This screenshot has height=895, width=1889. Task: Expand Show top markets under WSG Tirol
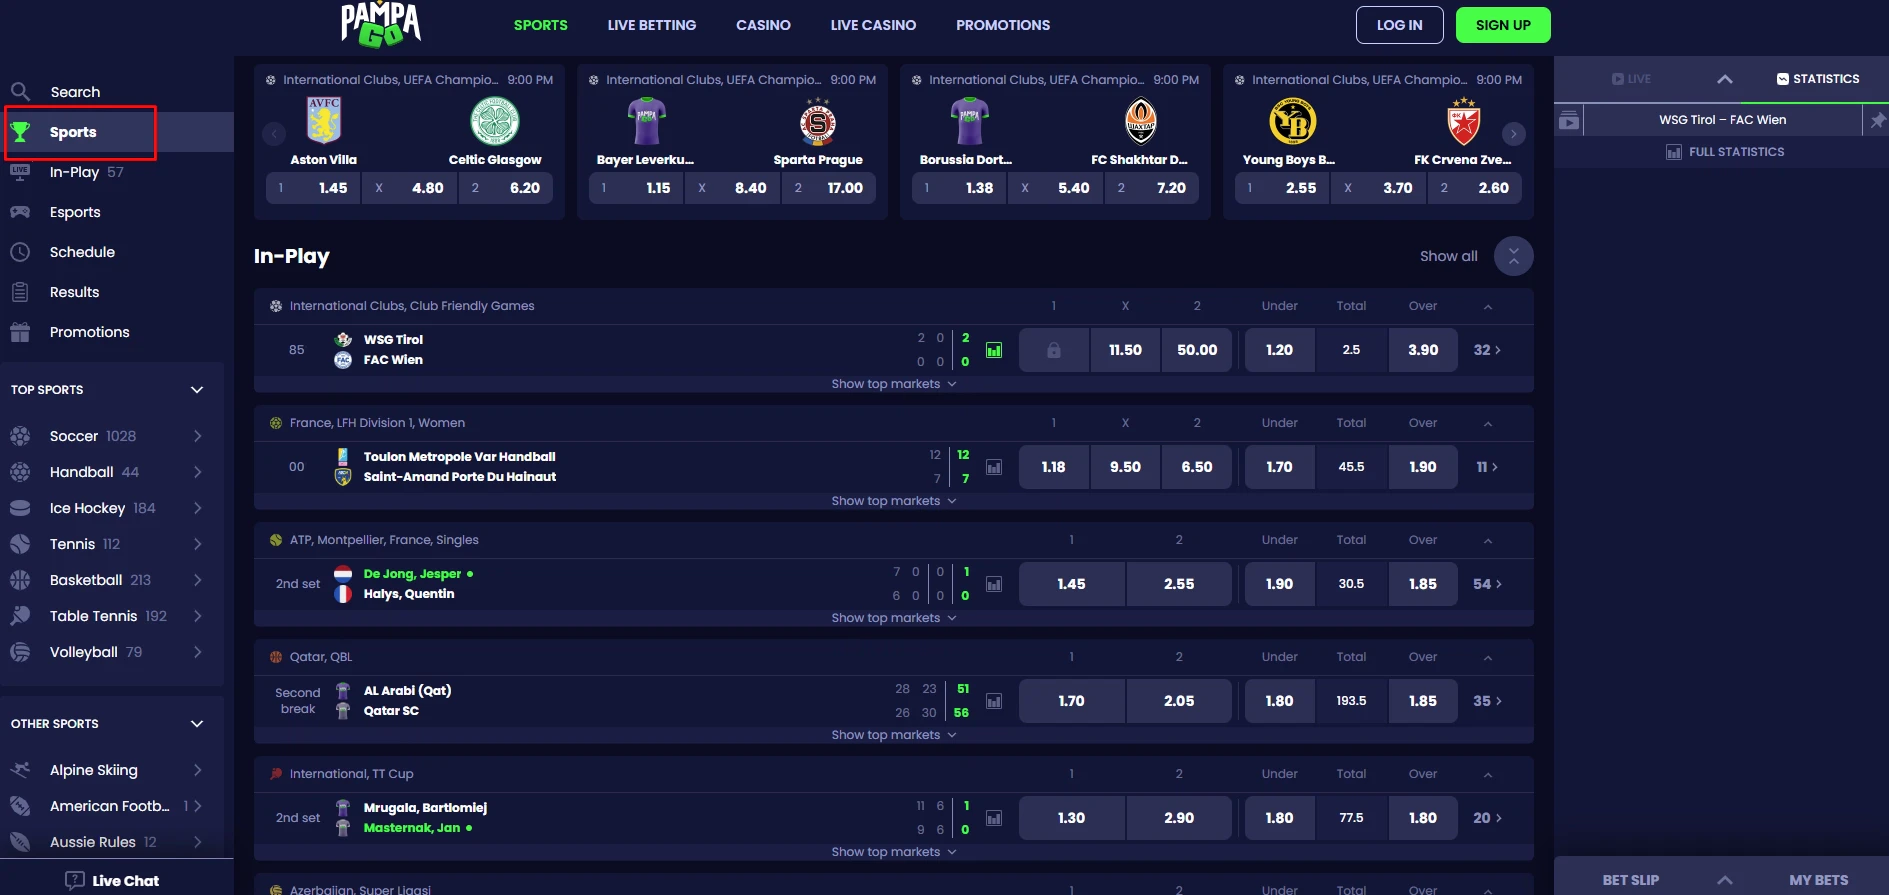[894, 384]
